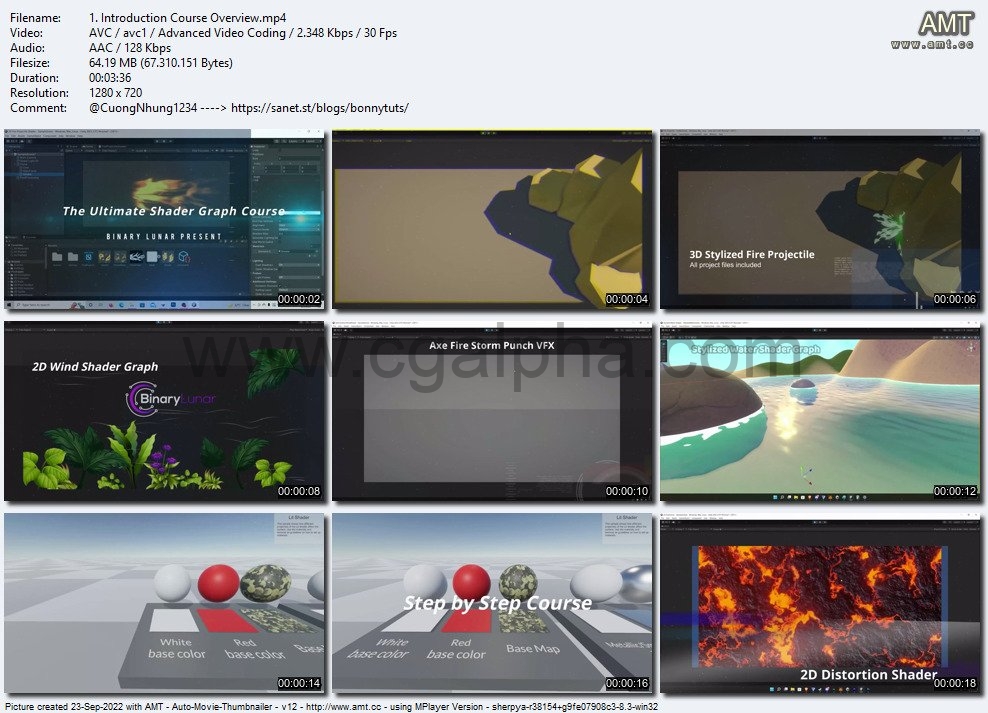Click the scene orientation gizmo in water scene

coord(968,347)
